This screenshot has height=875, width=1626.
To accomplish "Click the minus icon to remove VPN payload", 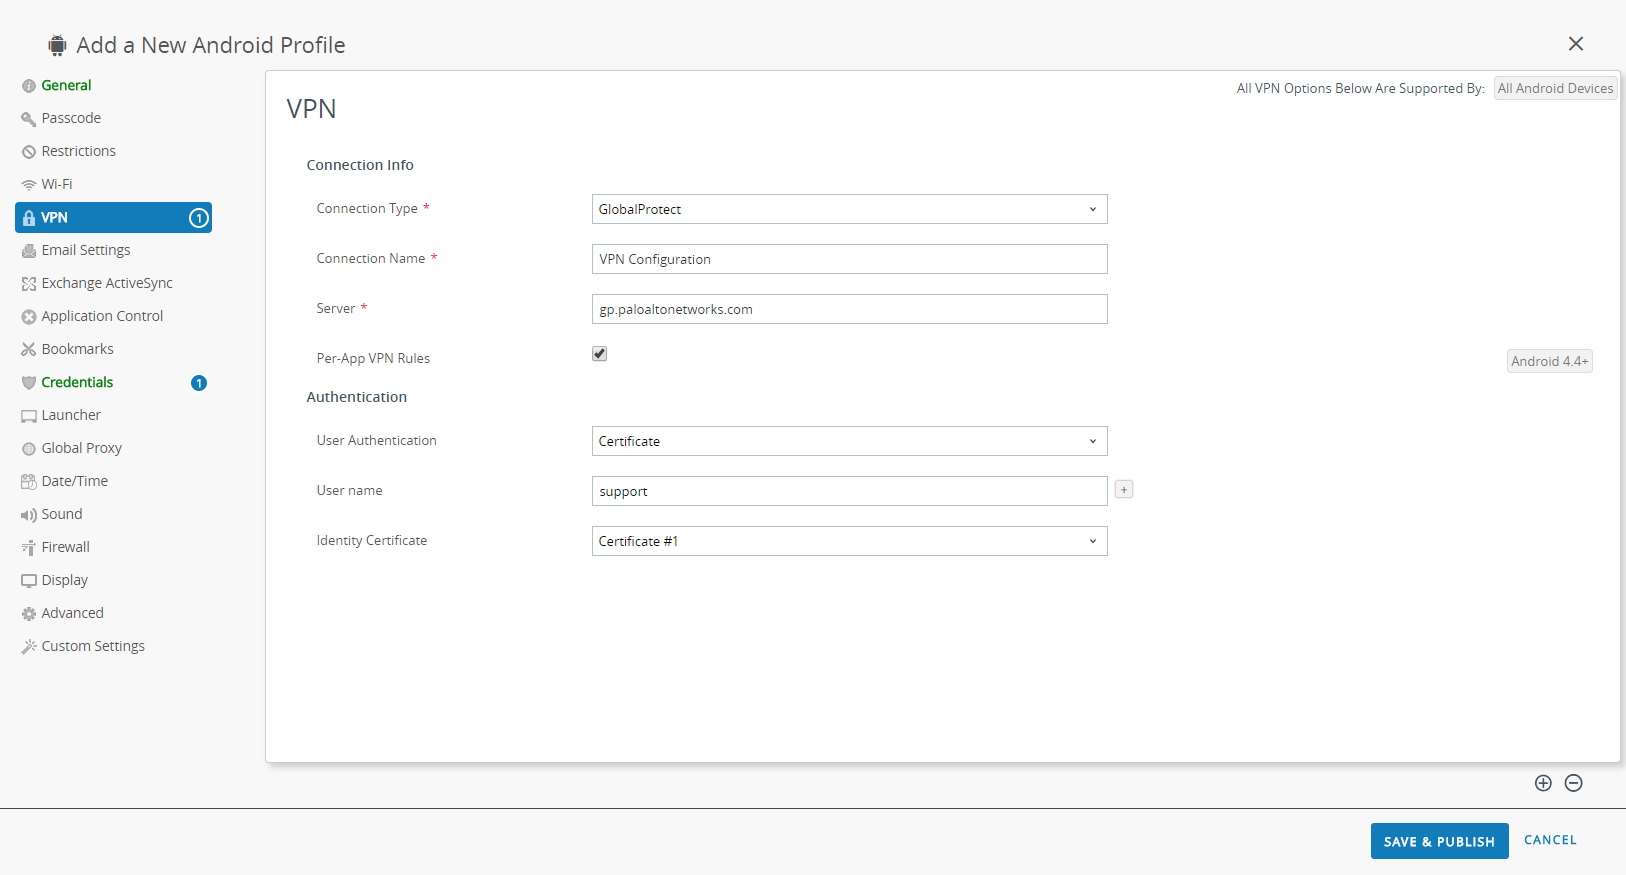I will tap(1573, 783).
